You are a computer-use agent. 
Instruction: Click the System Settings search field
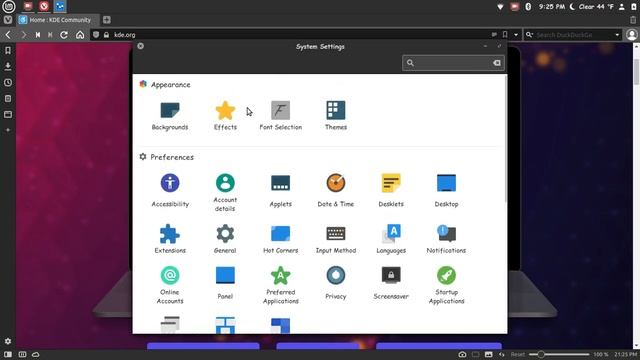(453, 63)
